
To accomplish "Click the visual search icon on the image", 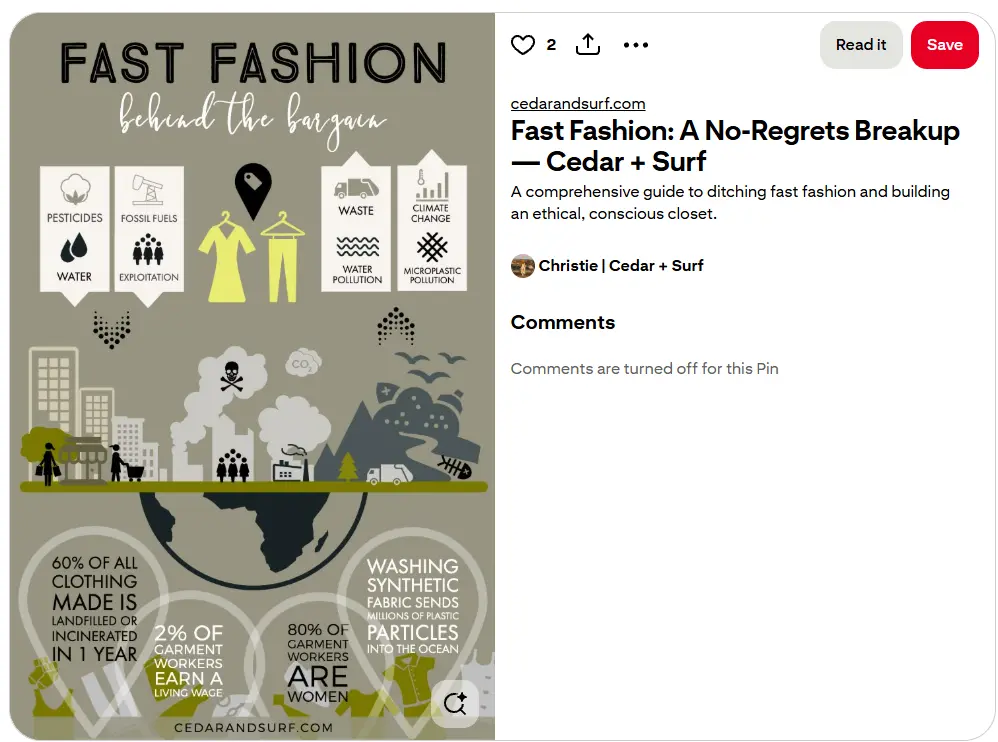I will click(x=456, y=704).
